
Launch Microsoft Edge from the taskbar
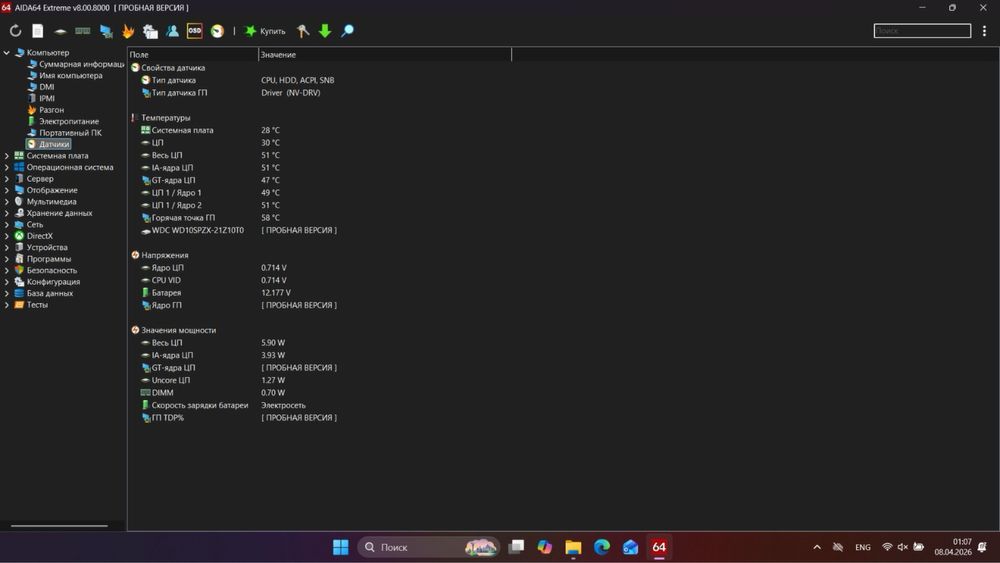[601, 547]
